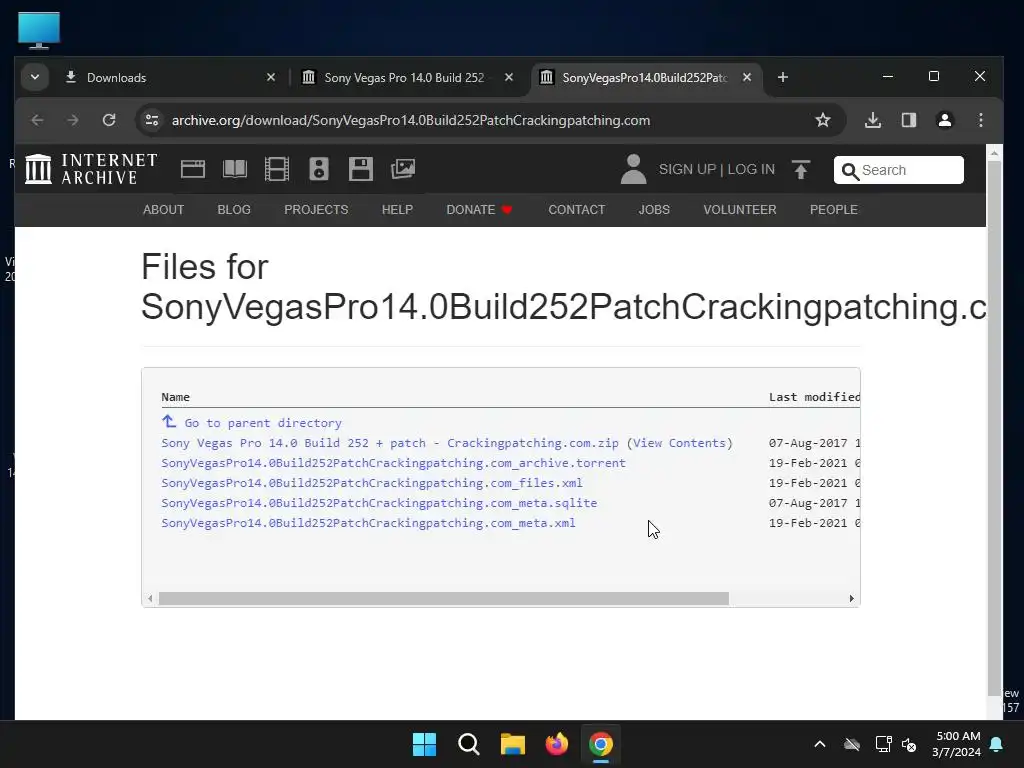Select the SonyVegasPro14.0Build252Patc tab

645,78
